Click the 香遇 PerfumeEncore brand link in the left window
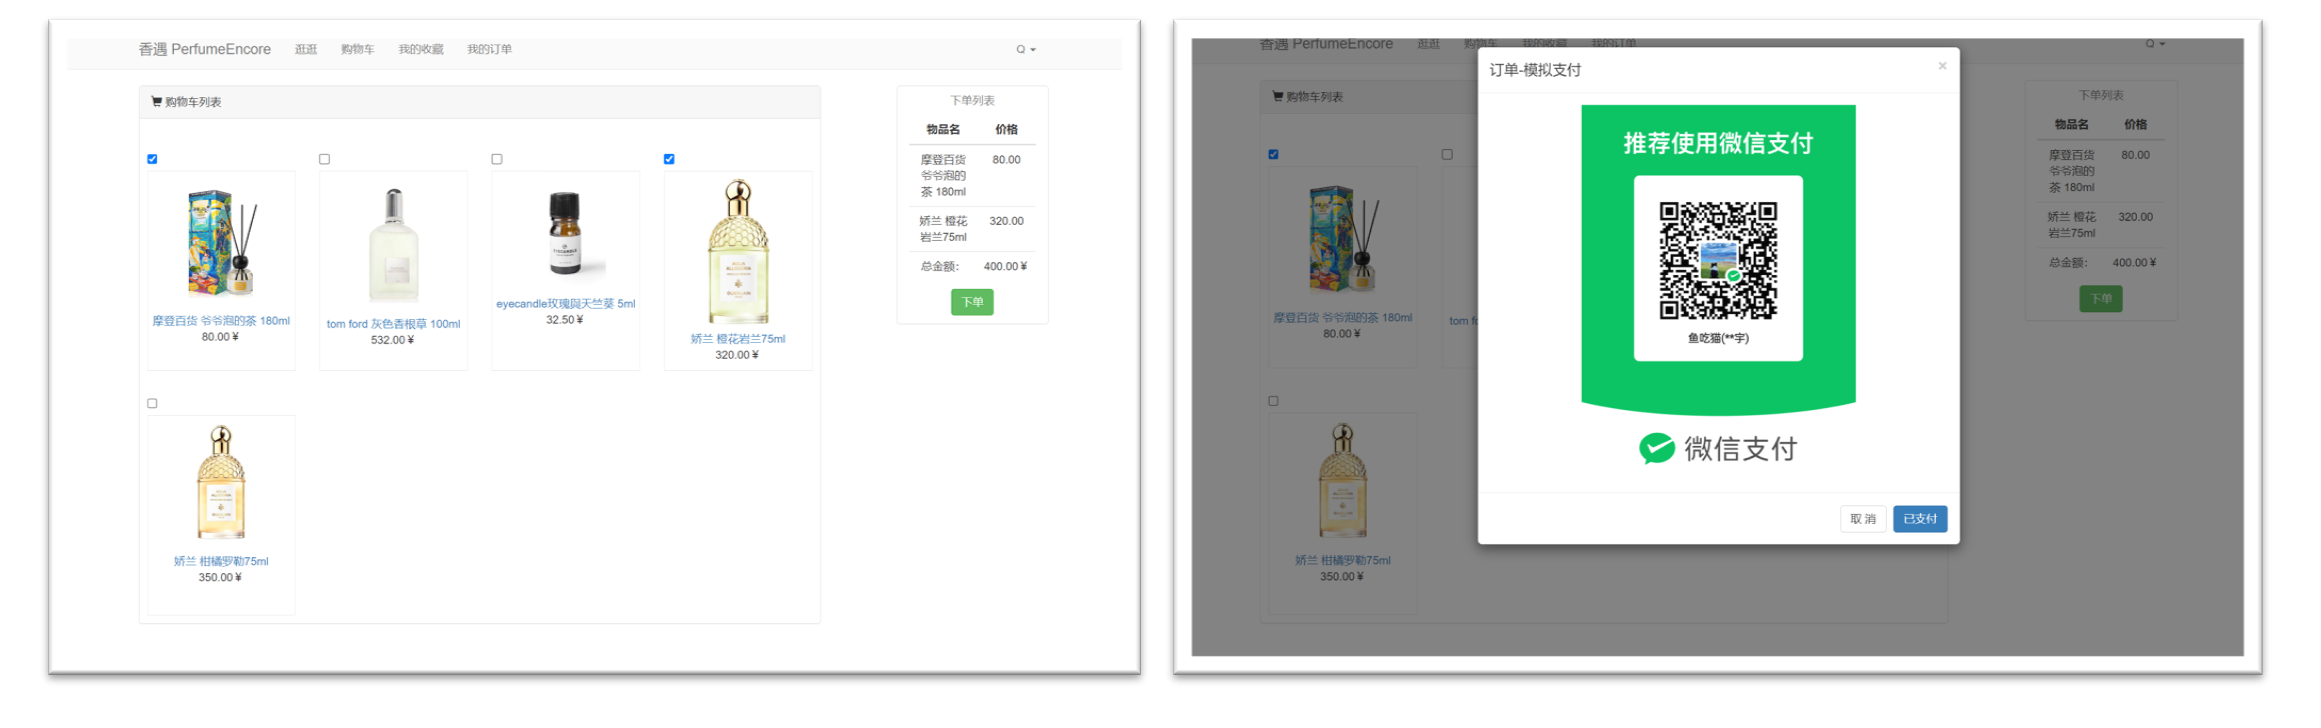2321x728 pixels. coord(205,49)
